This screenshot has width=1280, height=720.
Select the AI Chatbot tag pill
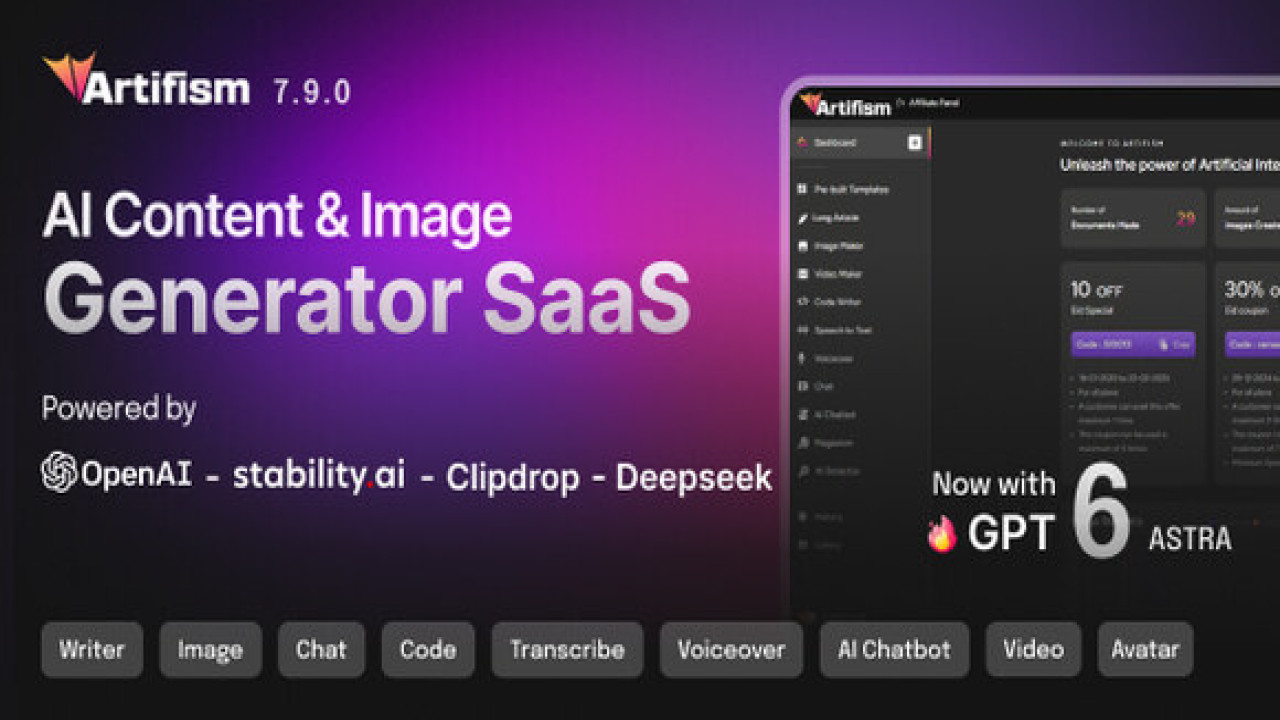click(894, 650)
